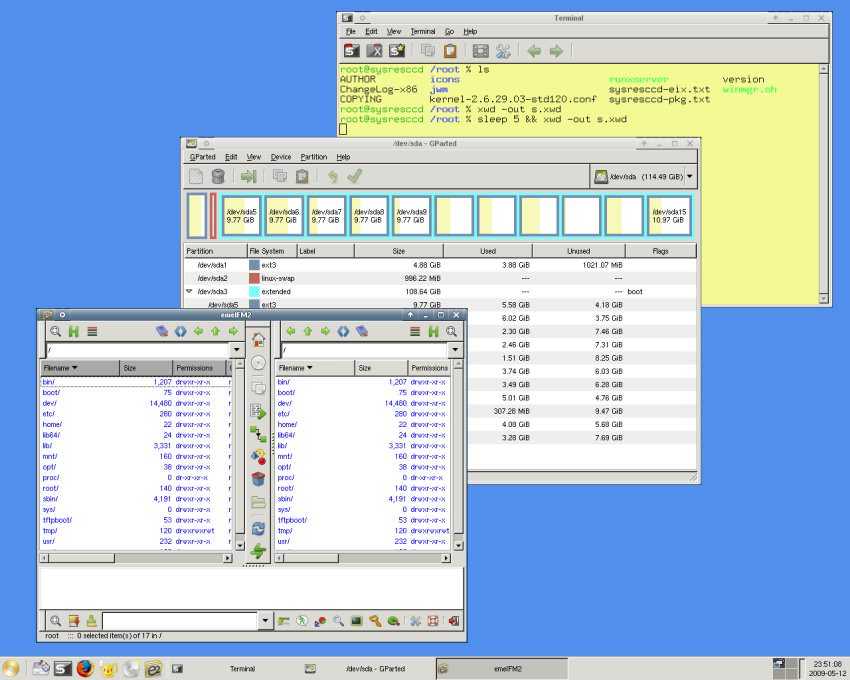Click the Undo arrow icon in GParted
The width and height of the screenshot is (850, 680).
332,177
